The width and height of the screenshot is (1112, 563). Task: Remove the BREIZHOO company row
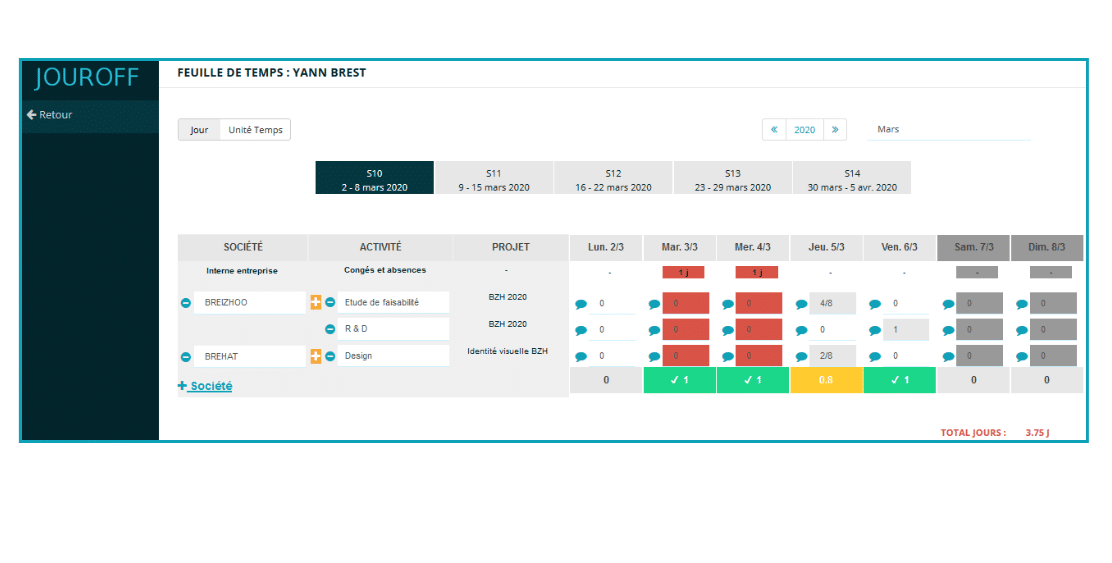click(x=186, y=303)
